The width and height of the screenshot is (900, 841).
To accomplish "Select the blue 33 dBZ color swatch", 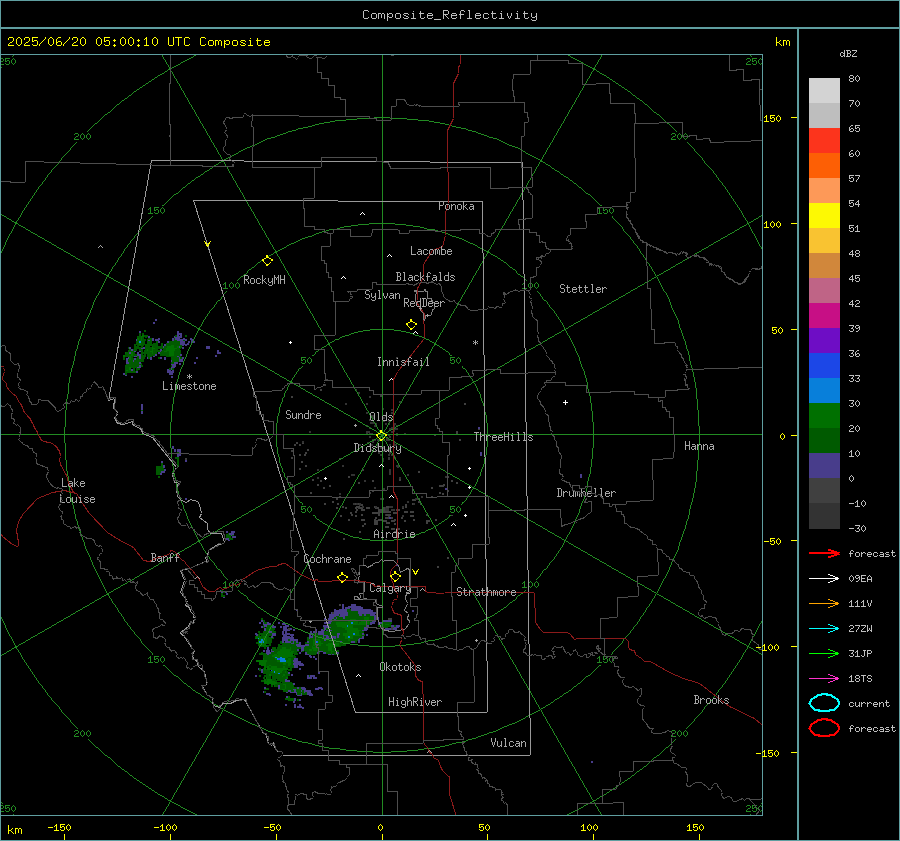I will pos(824,365).
